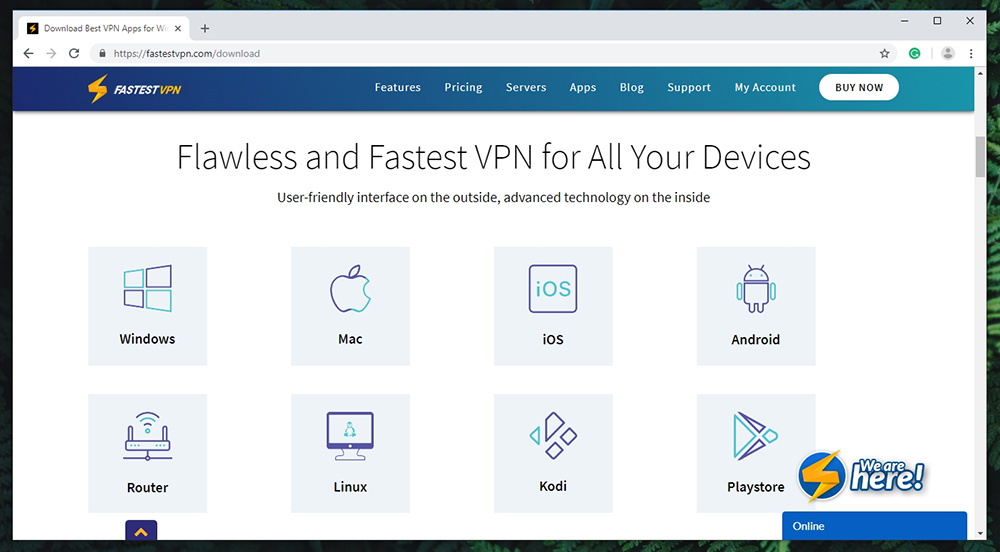Viewport: 1000px width, 552px height.
Task: Pick the Android robot icon
Action: point(756,289)
